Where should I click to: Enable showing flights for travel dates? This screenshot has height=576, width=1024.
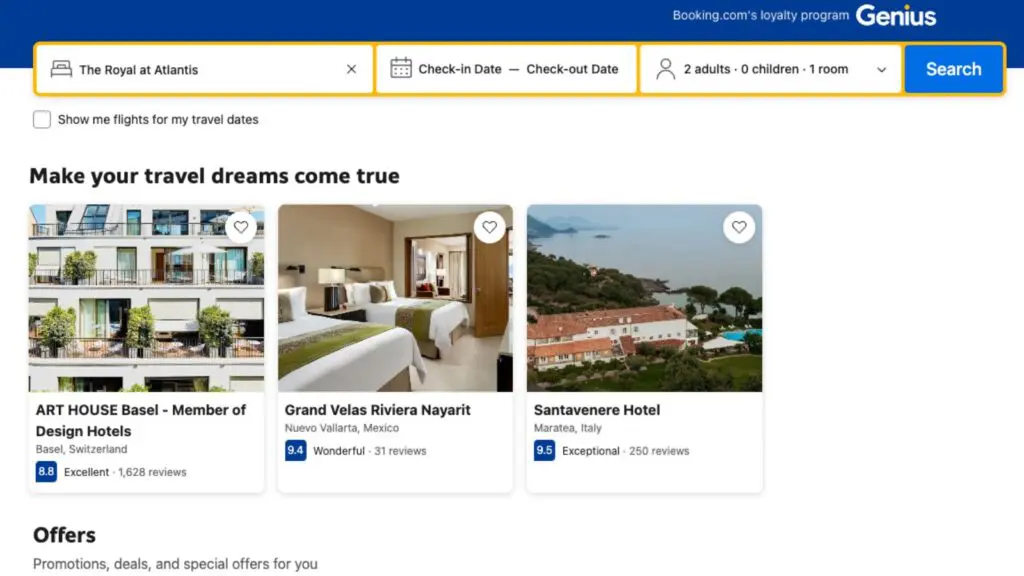42,119
